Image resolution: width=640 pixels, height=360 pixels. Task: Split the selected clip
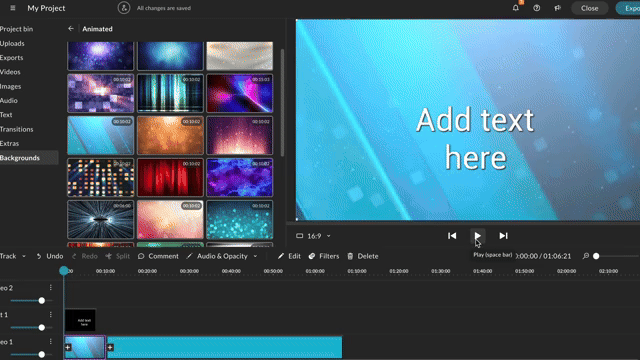(x=118, y=256)
